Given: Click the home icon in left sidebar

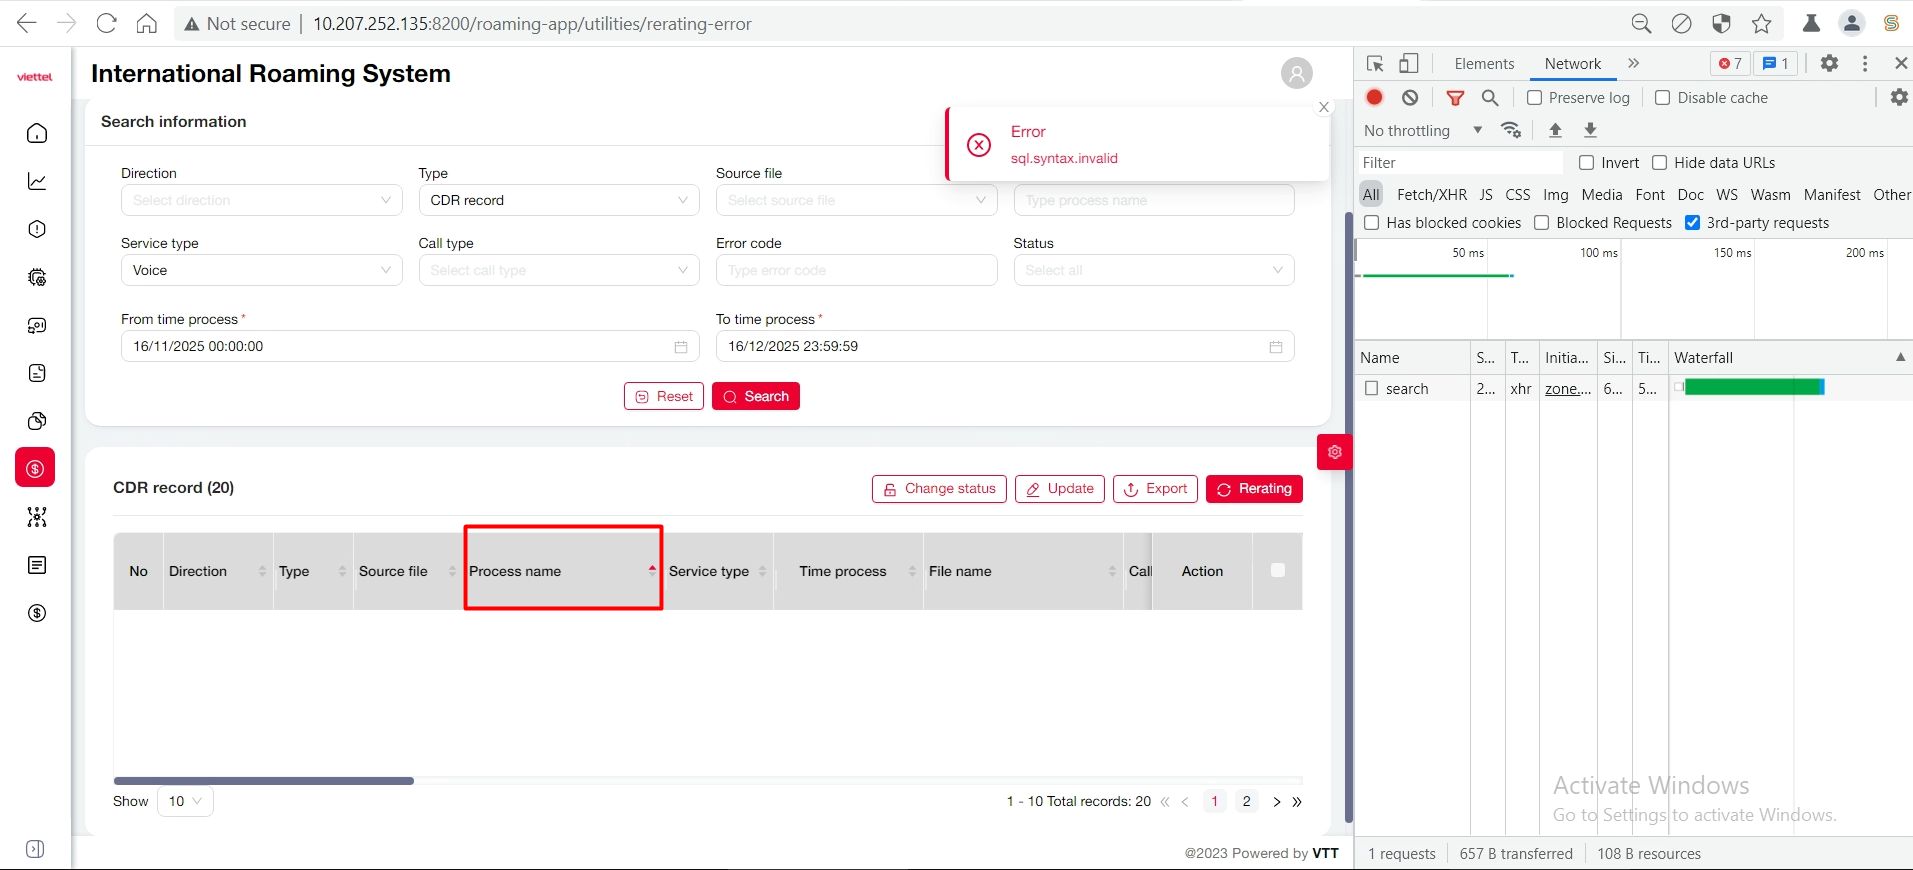Looking at the screenshot, I should click(37, 134).
